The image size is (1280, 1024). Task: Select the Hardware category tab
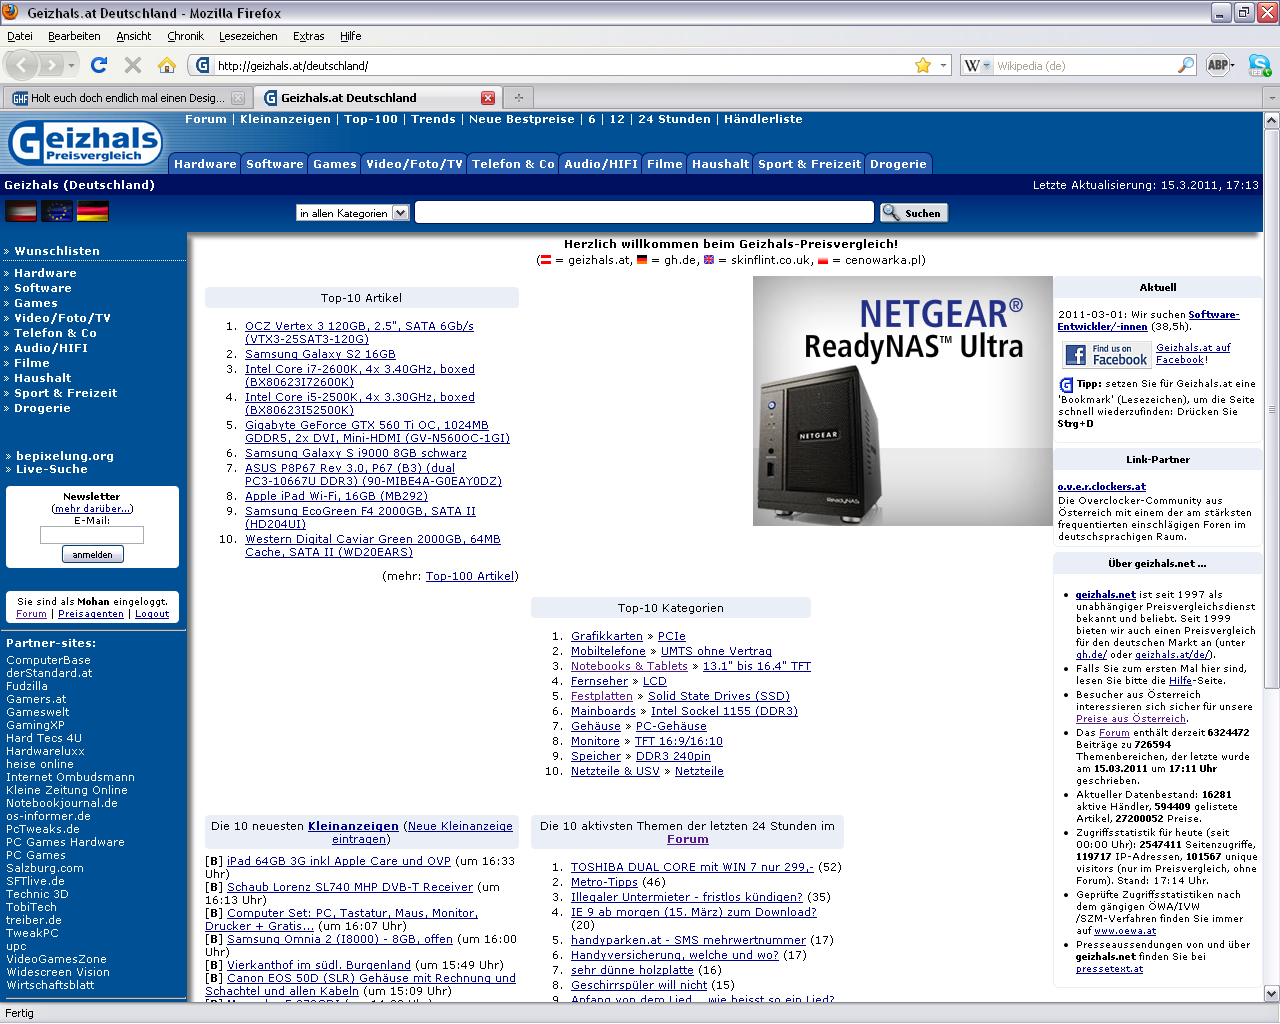click(x=205, y=164)
